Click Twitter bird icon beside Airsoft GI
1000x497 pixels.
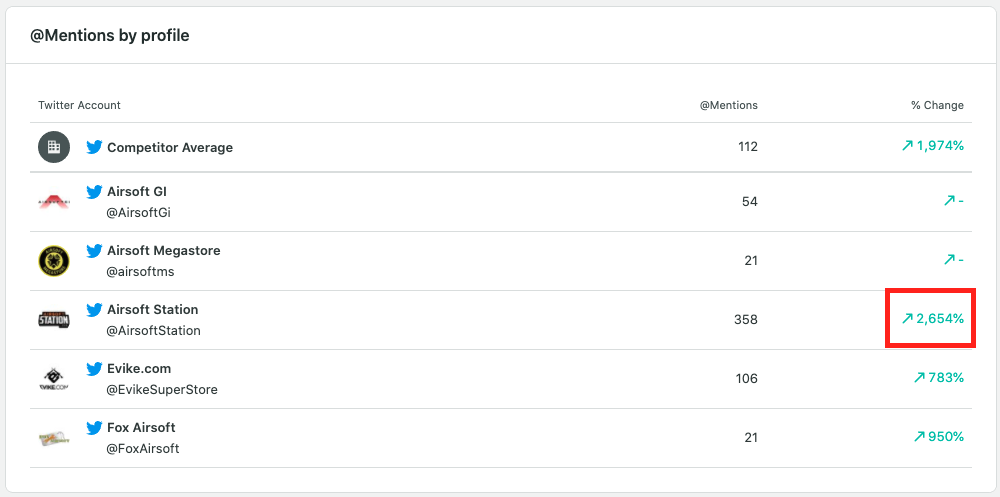point(95,192)
